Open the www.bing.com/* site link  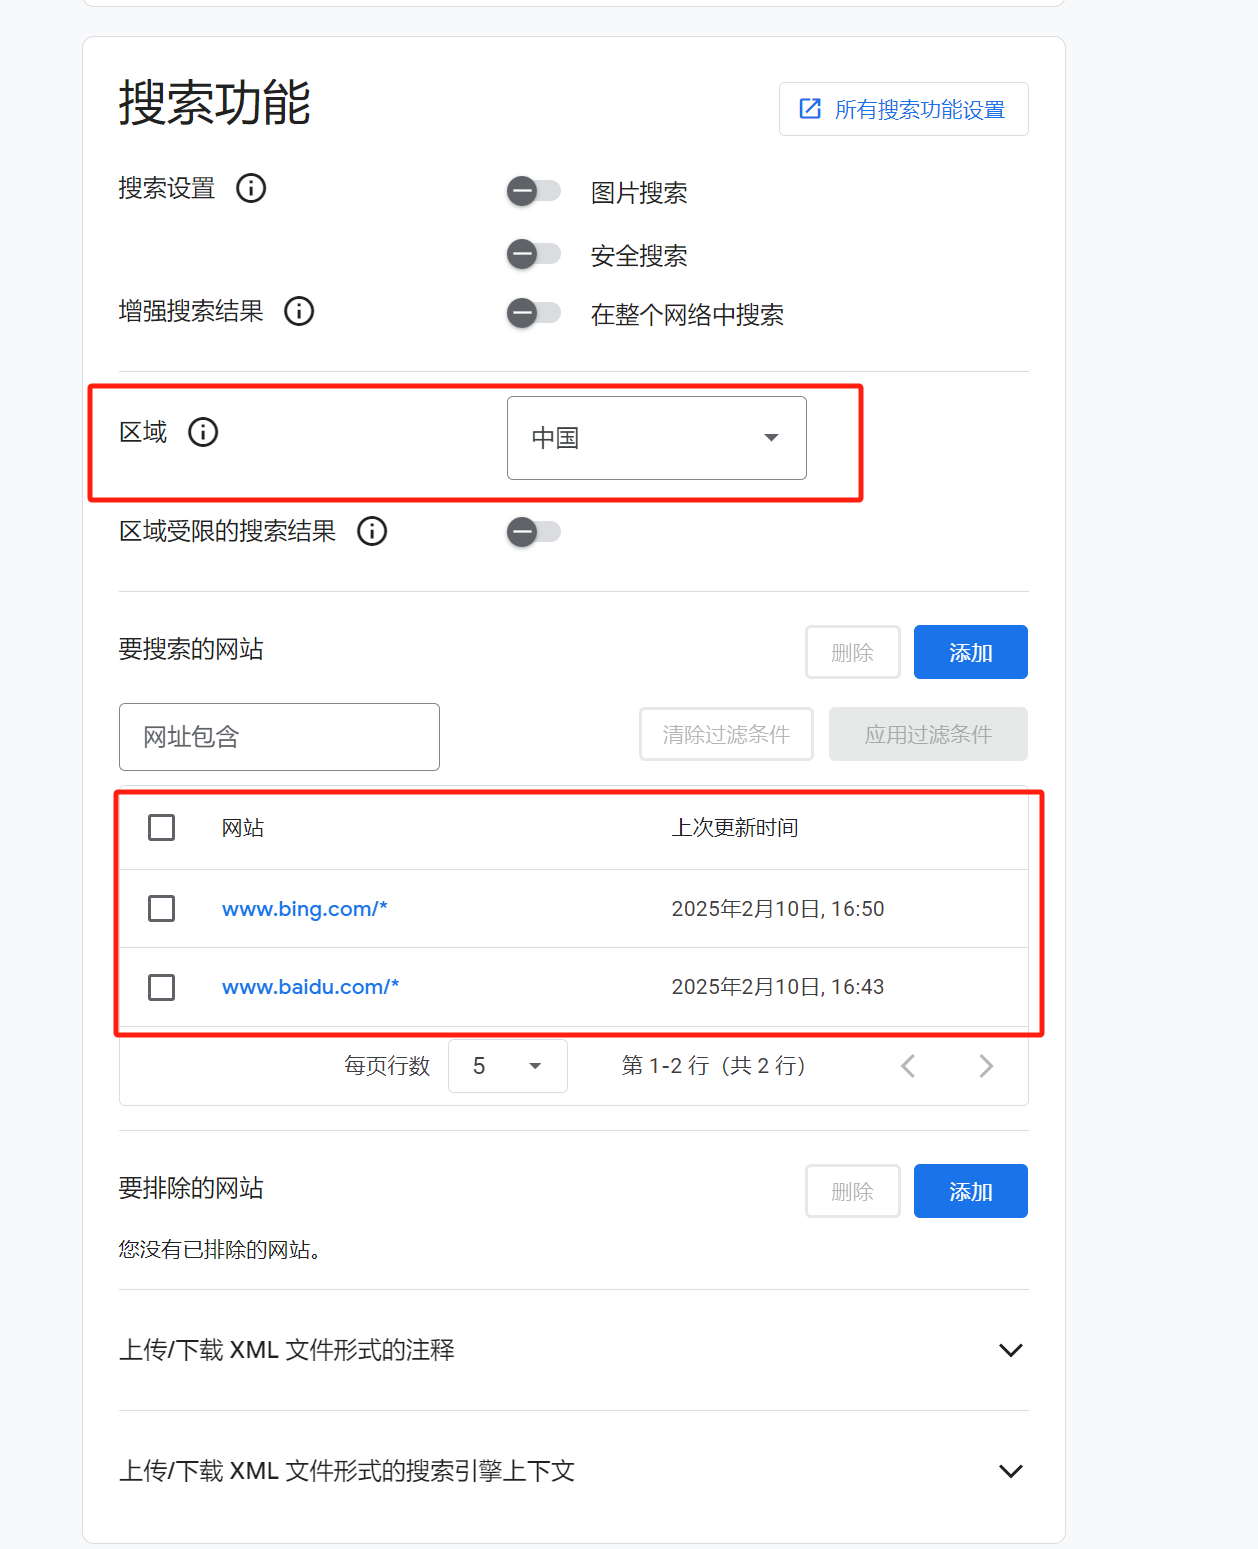pos(305,909)
